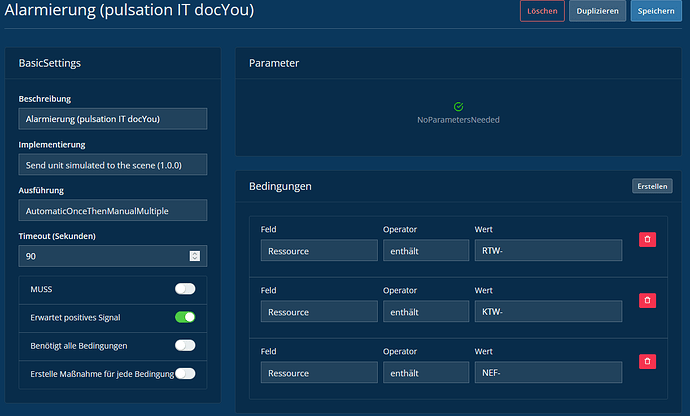Click the Beschreibung text field
The width and height of the screenshot is (690, 416).
[113, 119]
